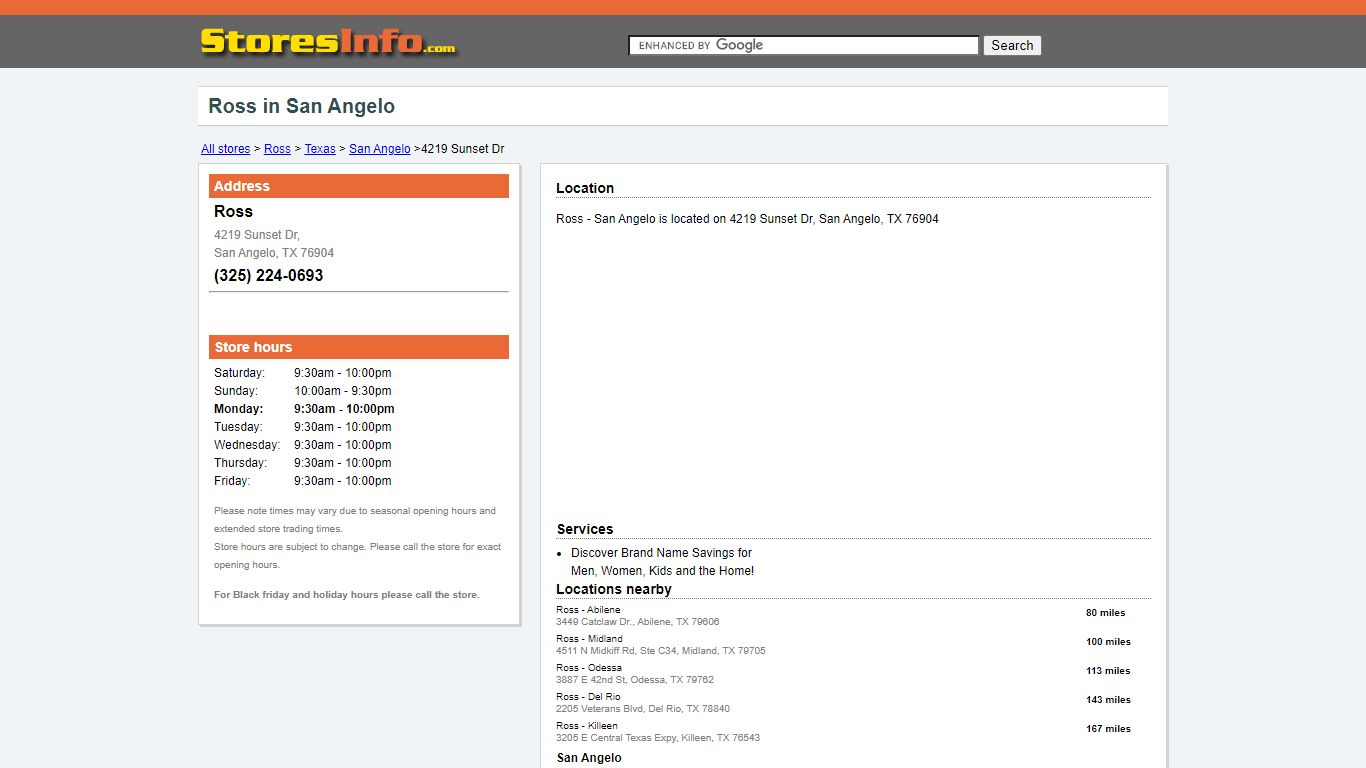This screenshot has height=768, width=1366.
Task: Click the Search button
Action: click(1012, 45)
